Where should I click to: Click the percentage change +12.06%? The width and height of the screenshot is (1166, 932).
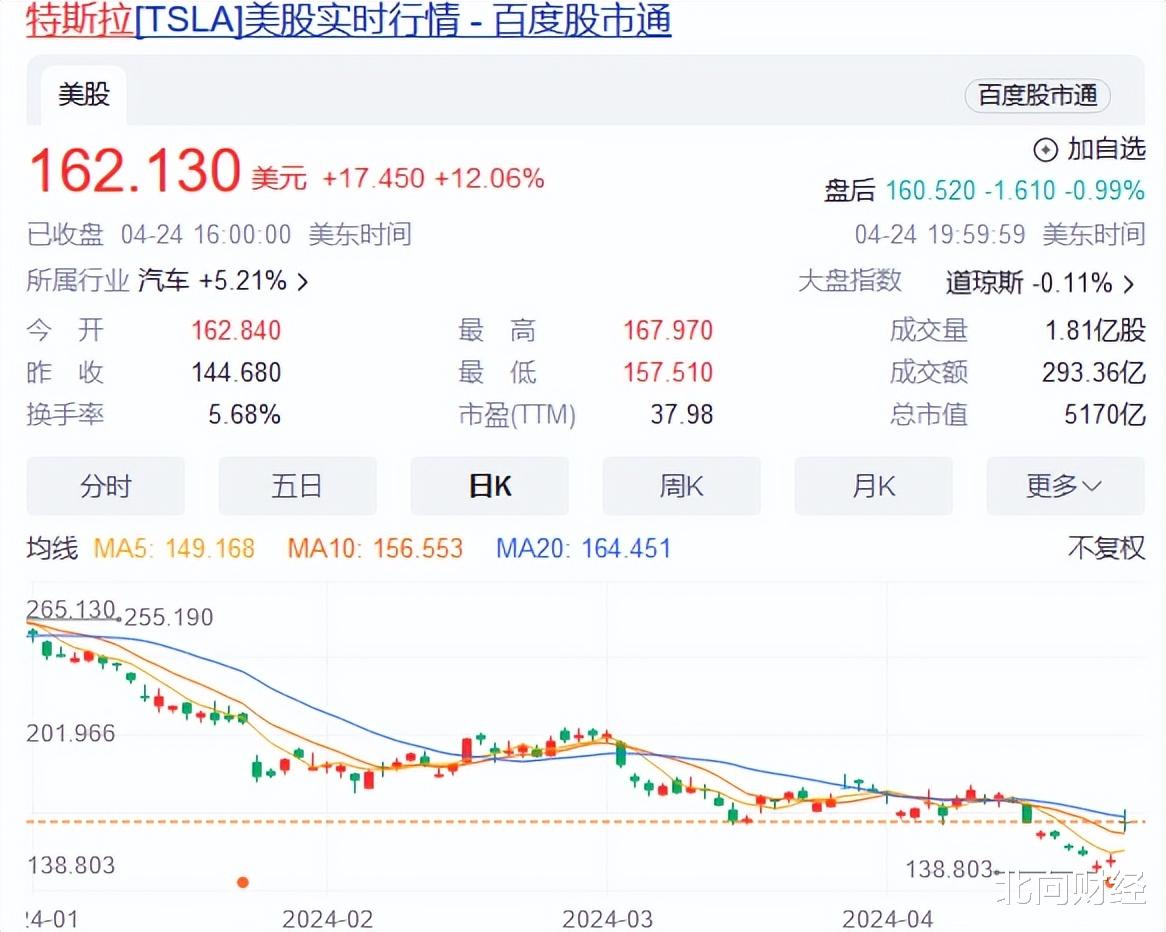click(x=489, y=179)
